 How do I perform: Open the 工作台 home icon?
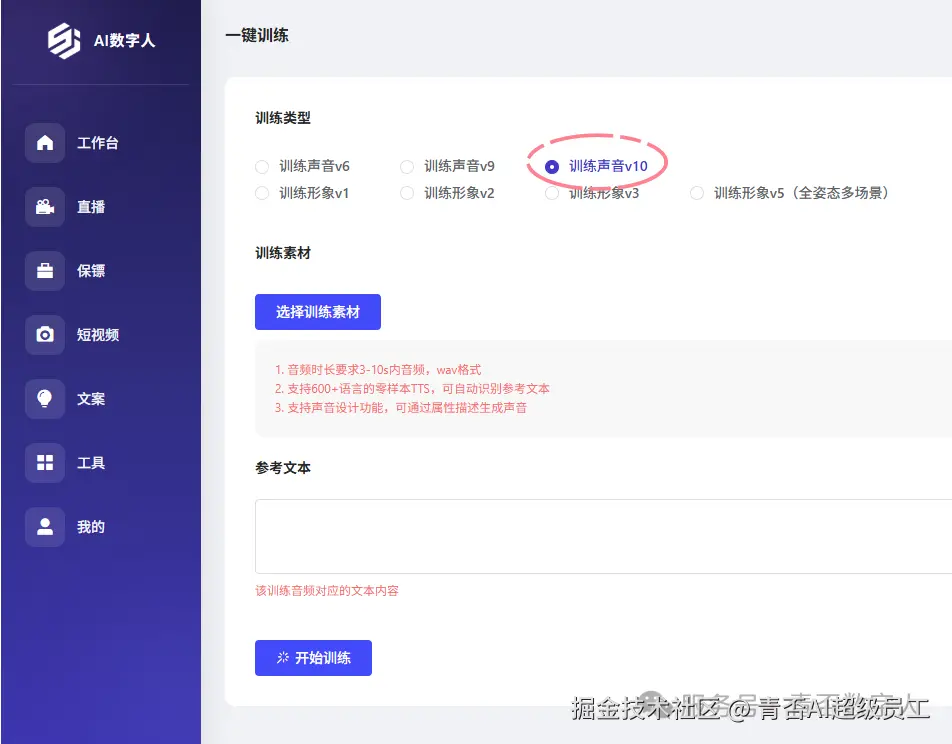(45, 143)
